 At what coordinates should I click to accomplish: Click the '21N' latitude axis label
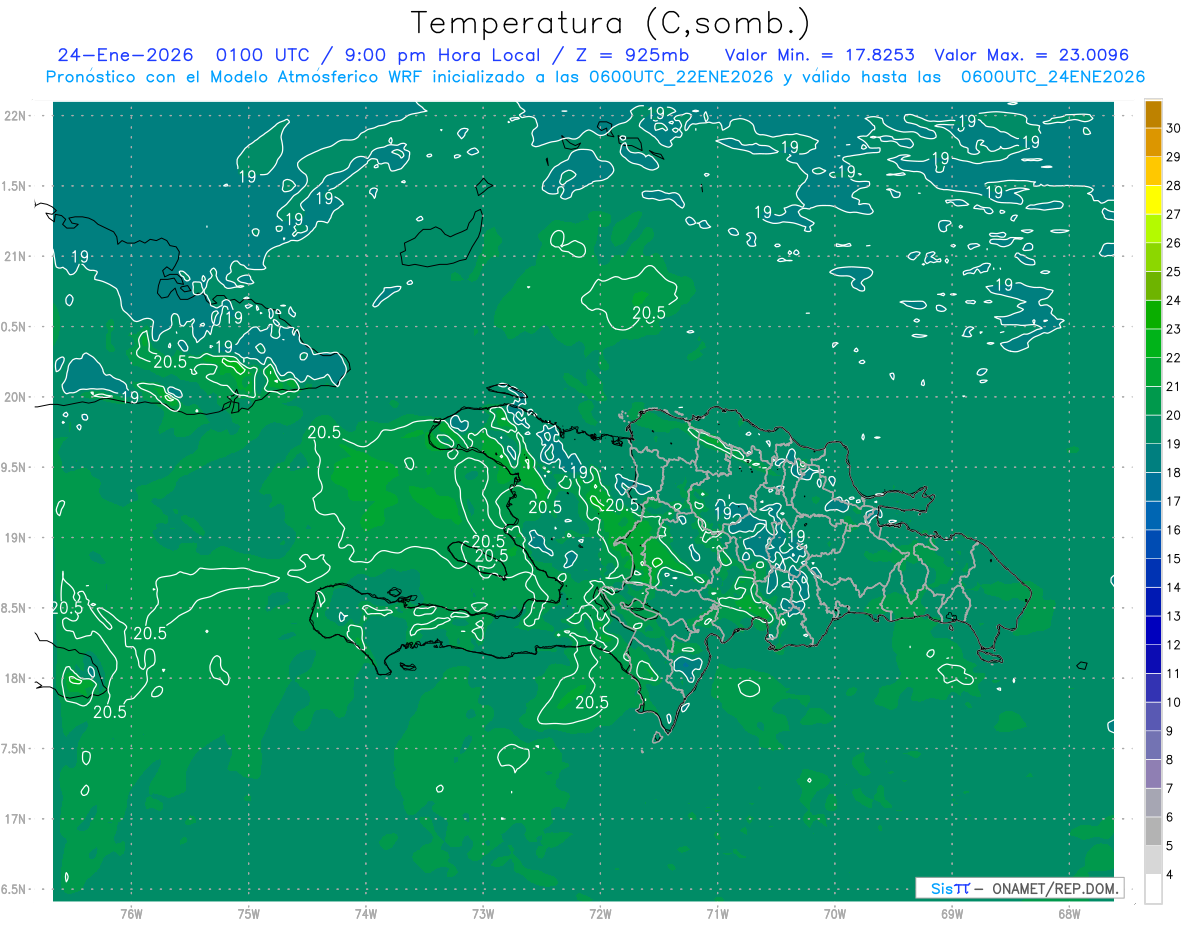[17, 256]
